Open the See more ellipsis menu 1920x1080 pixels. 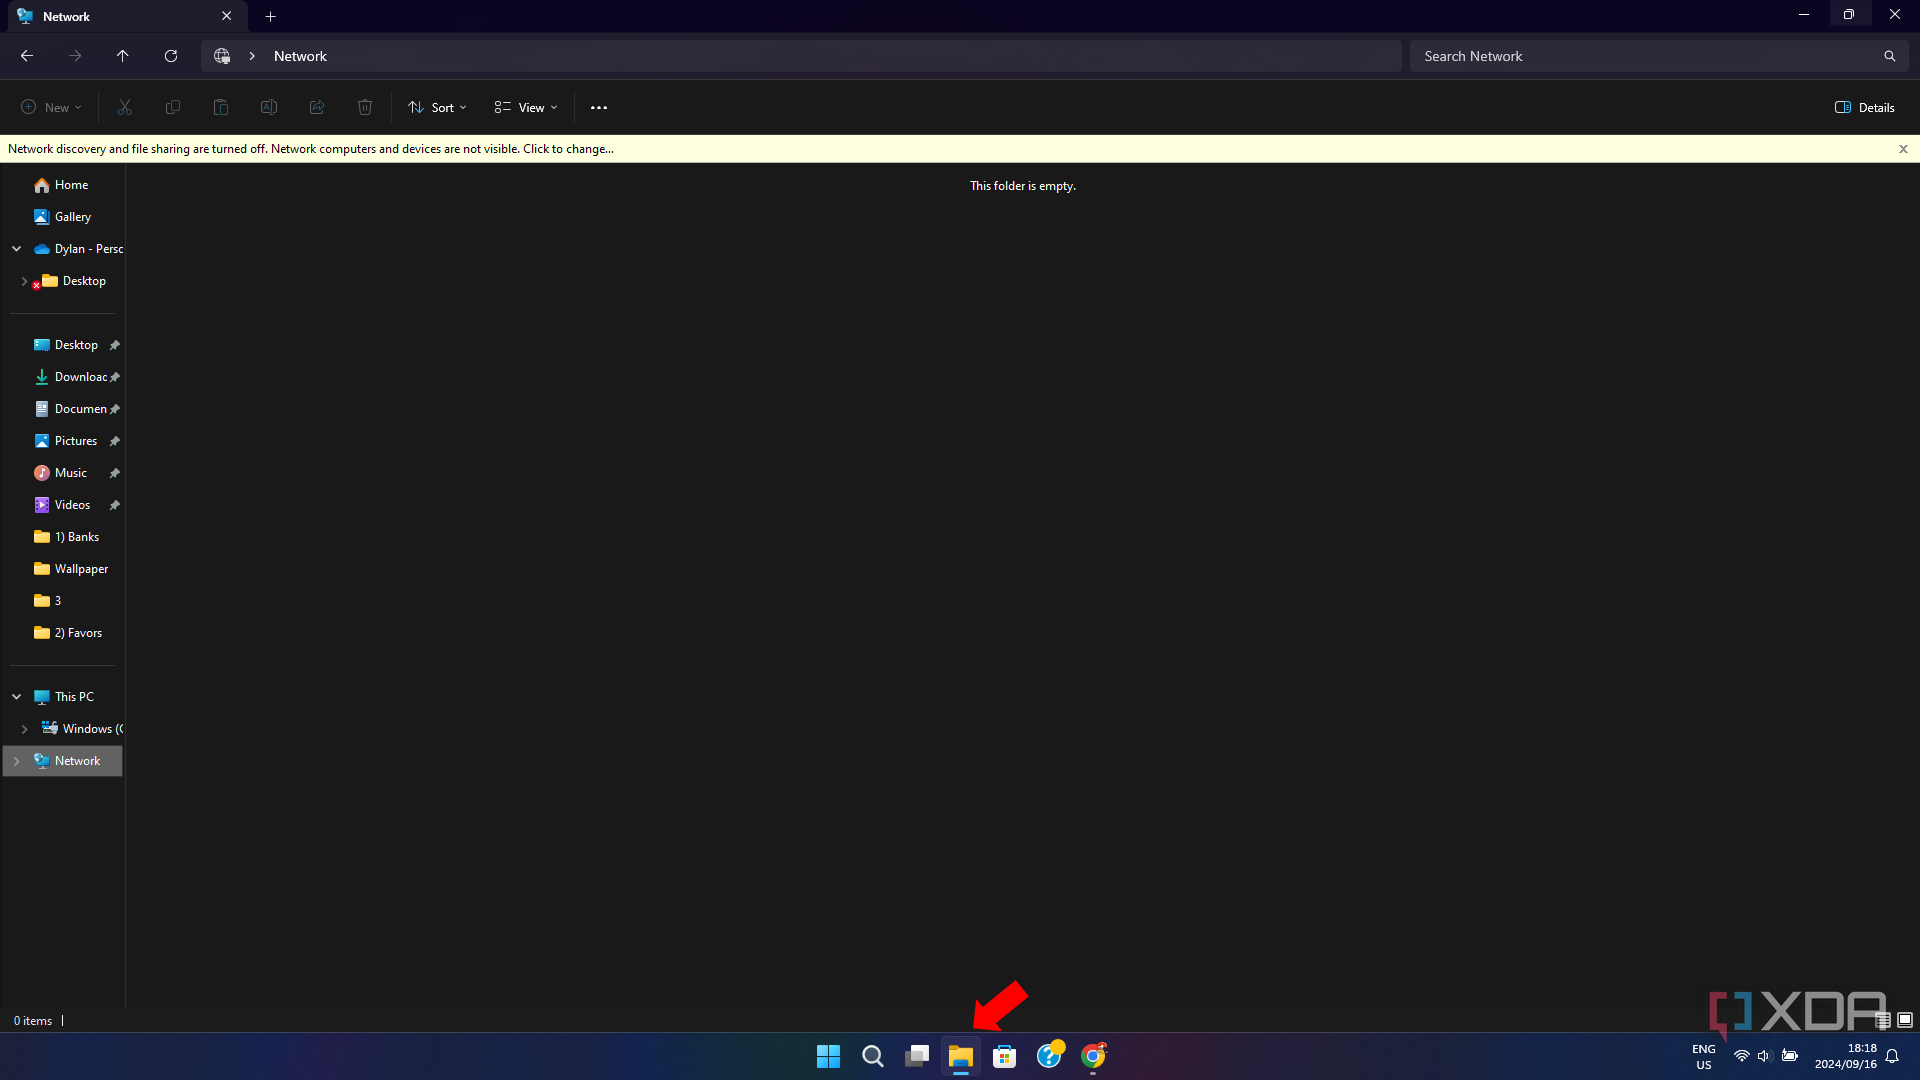pos(598,107)
